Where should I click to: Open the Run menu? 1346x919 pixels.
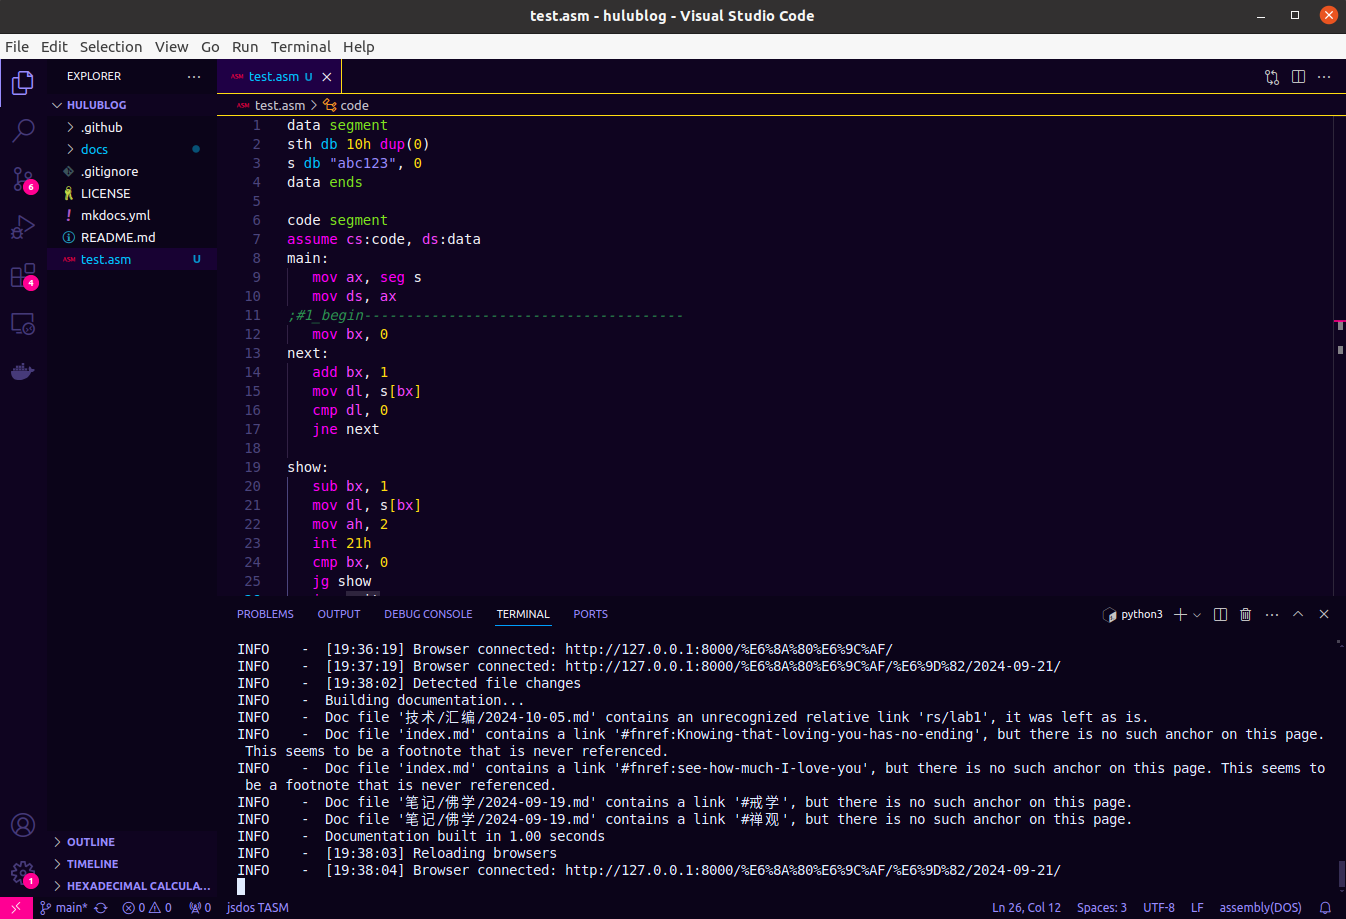(245, 47)
